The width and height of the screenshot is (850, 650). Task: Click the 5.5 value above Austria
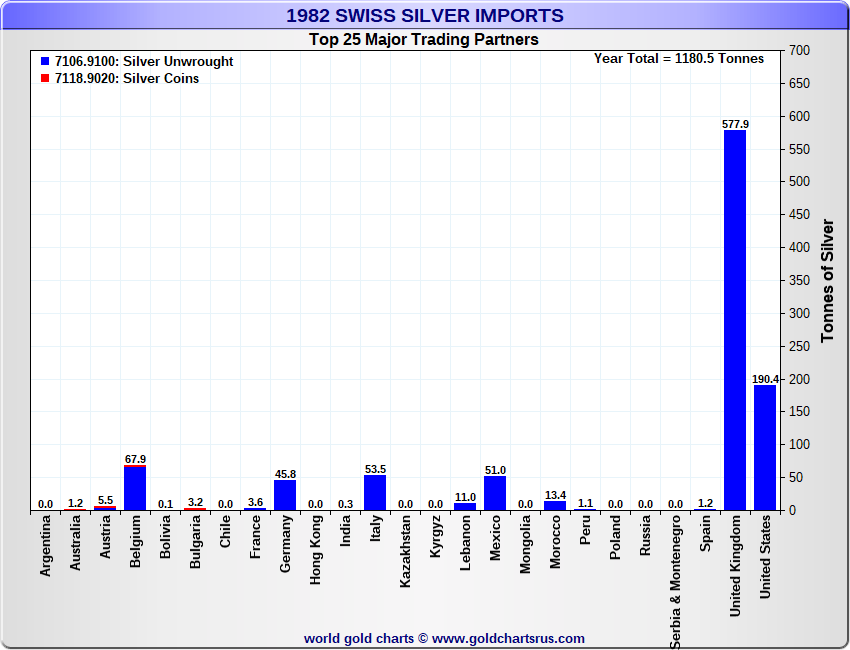click(x=105, y=500)
